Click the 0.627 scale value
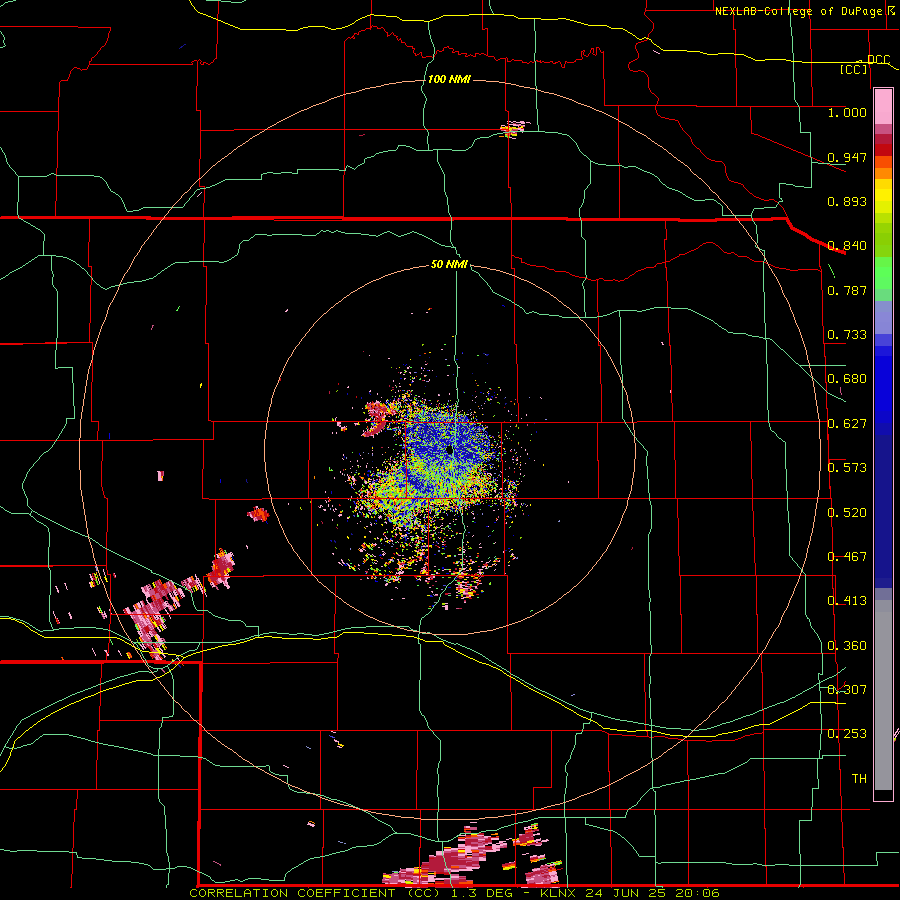 847,424
